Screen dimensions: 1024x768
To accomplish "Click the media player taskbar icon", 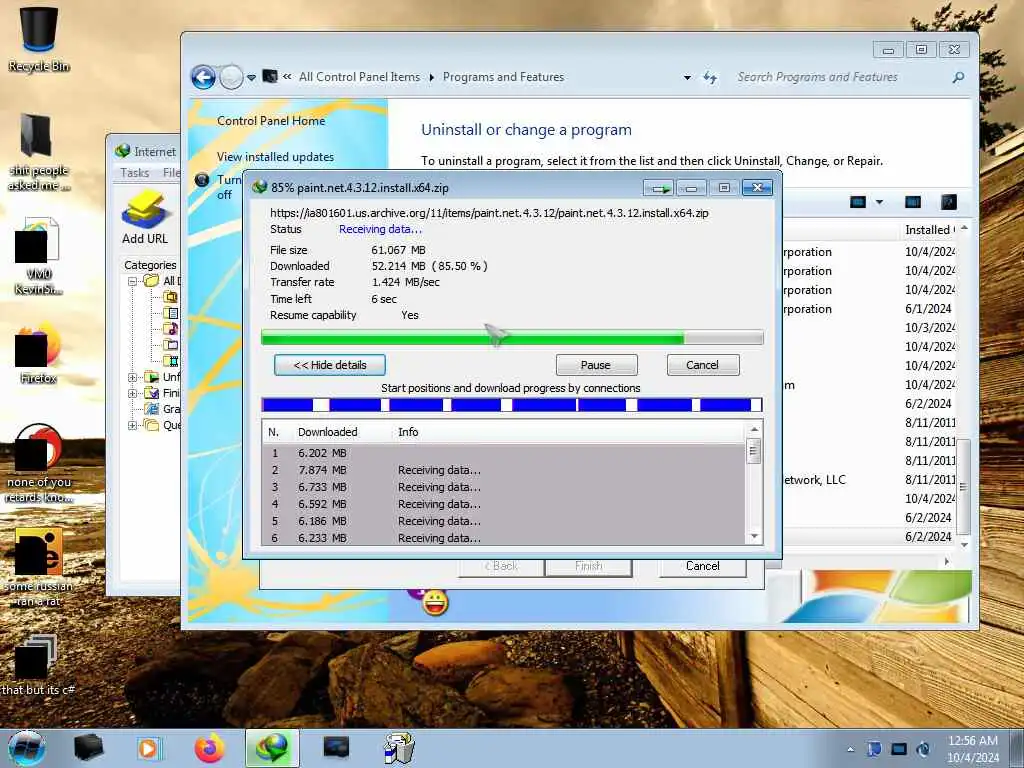I will (149, 748).
